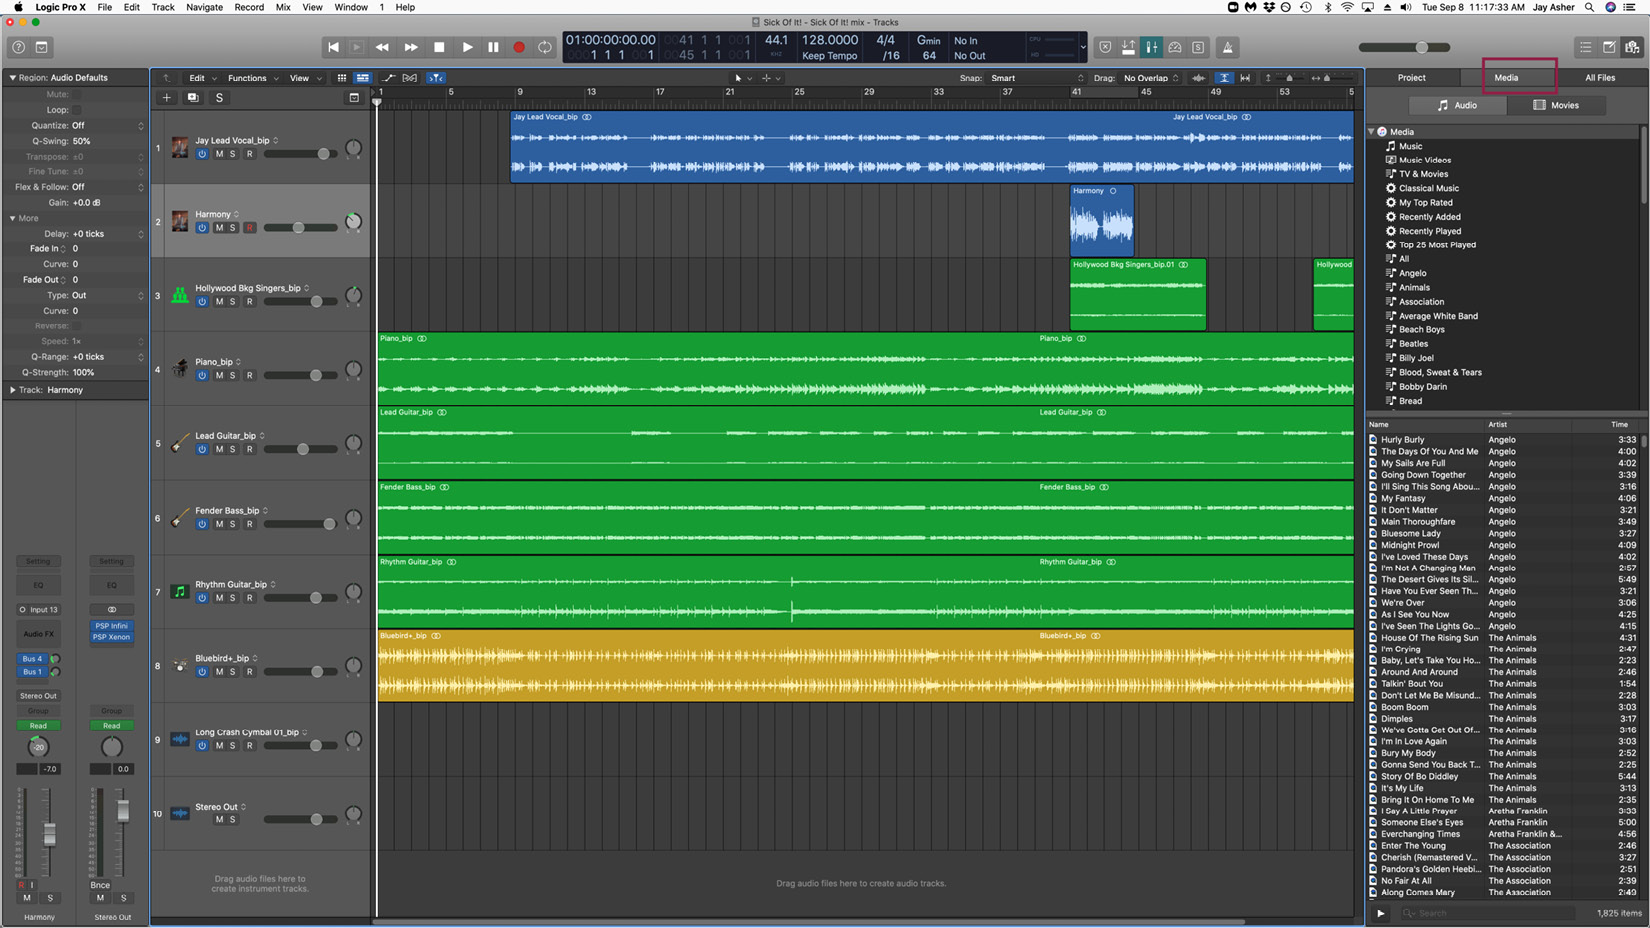
Task: Open Spotlight search in macOS menu bar
Action: (1589, 7)
